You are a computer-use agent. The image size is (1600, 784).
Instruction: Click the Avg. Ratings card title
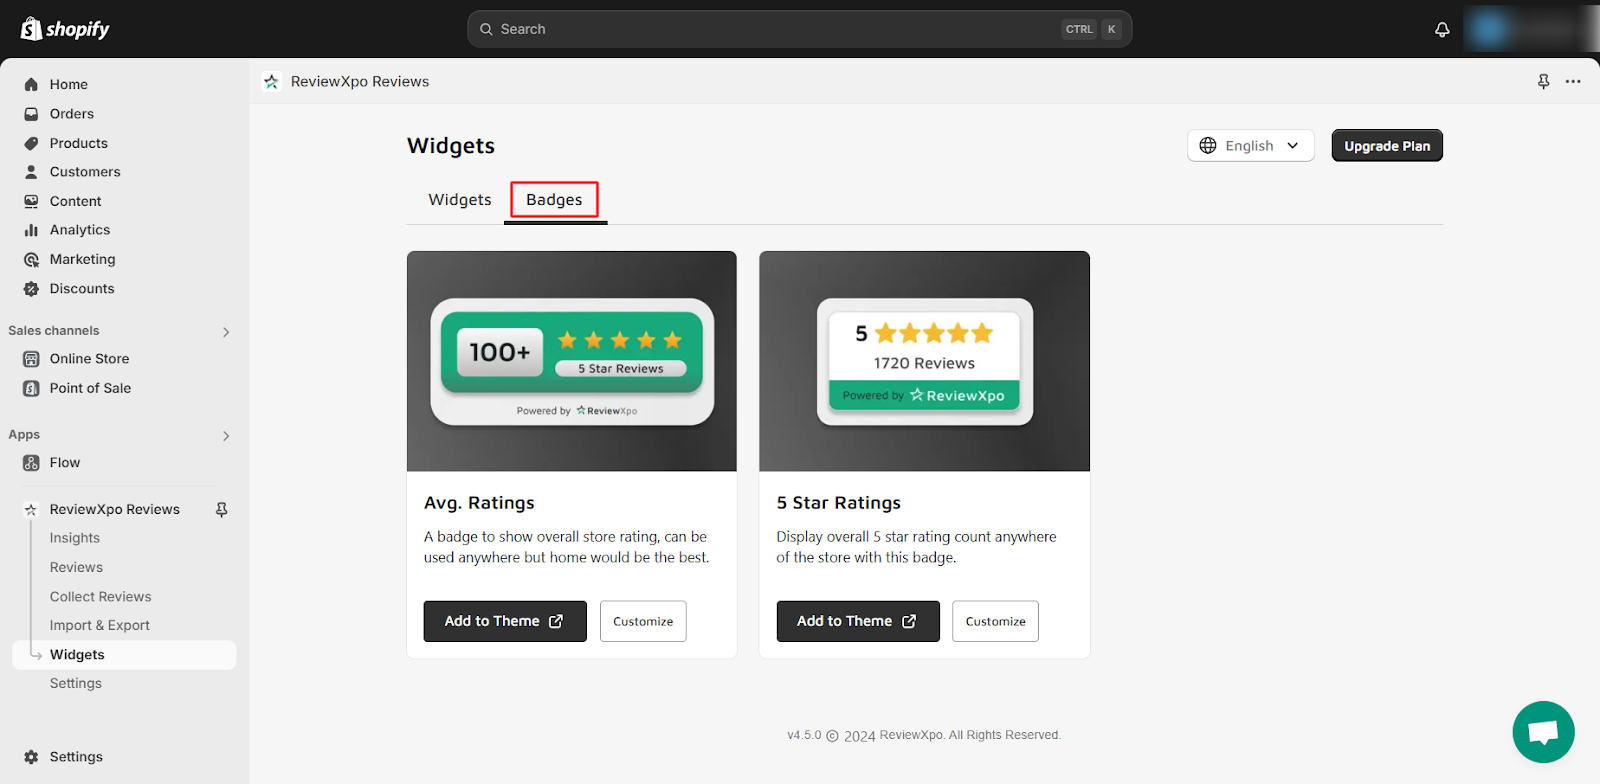(x=479, y=503)
